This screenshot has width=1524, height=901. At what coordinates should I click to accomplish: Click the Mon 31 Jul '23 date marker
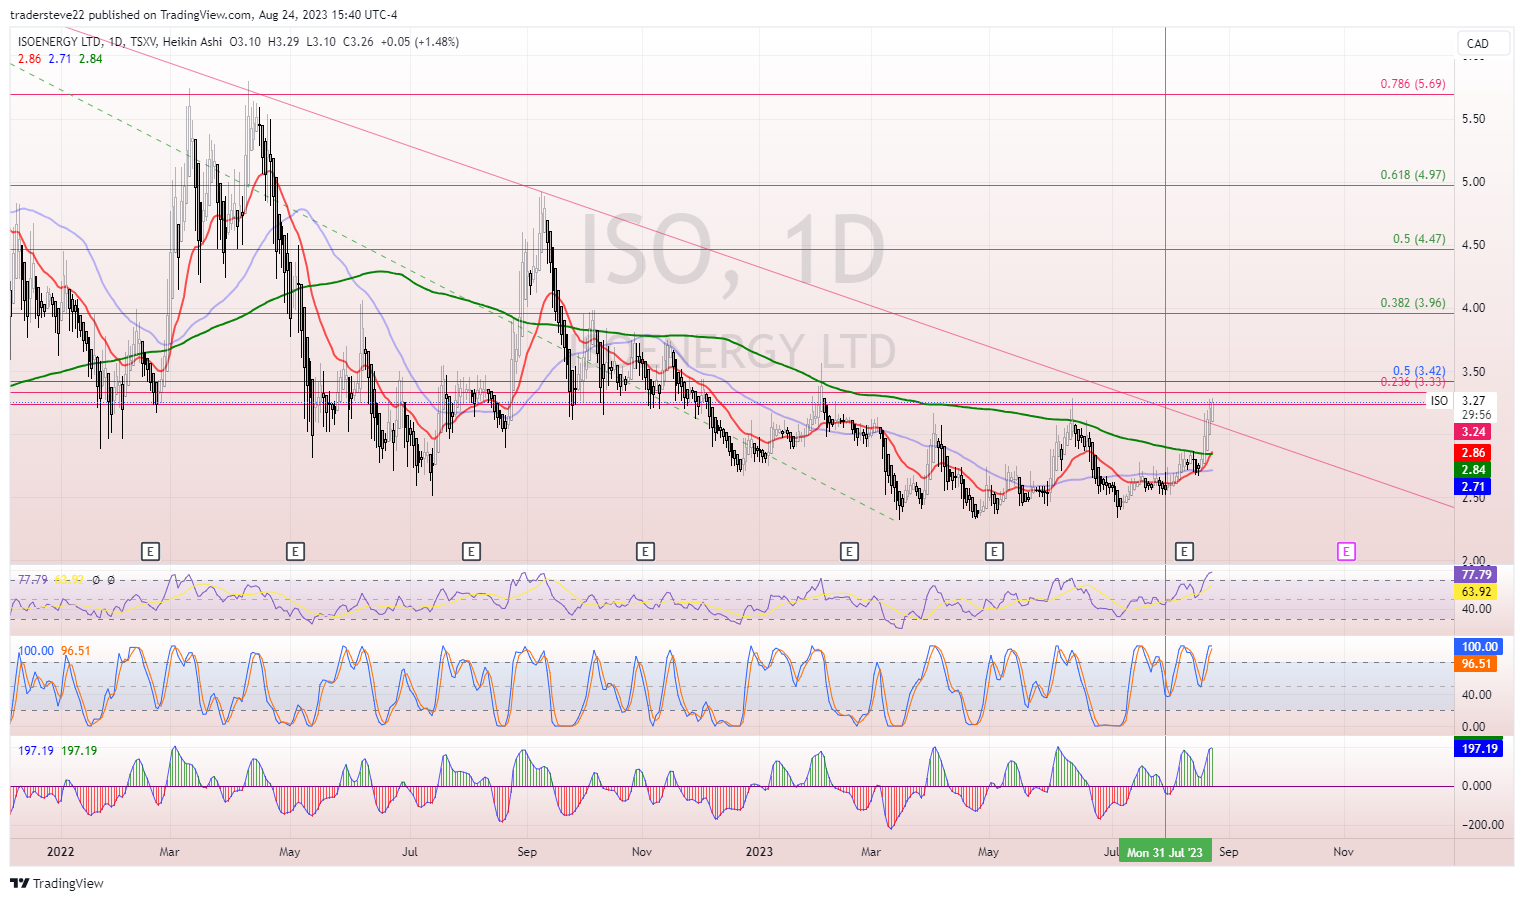pos(1165,852)
